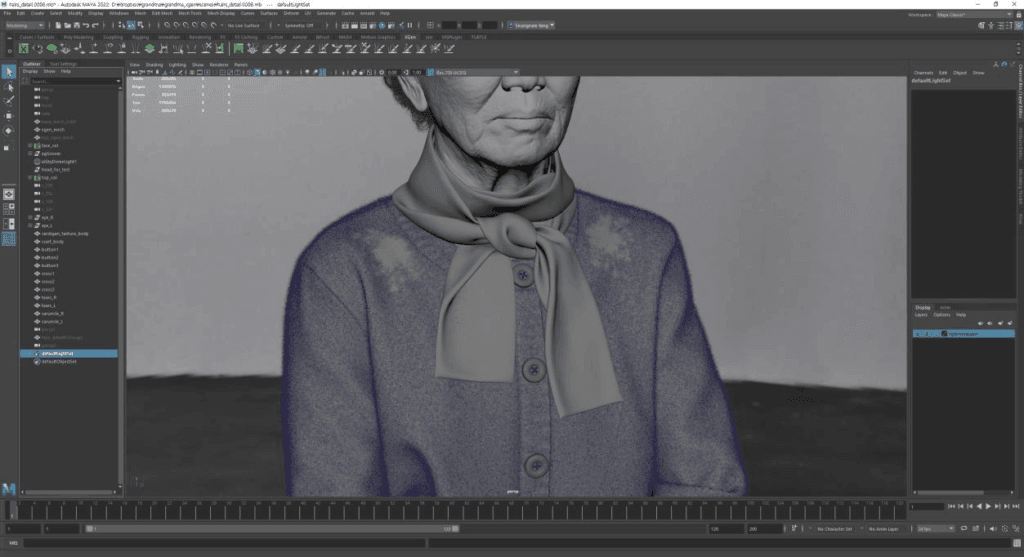The width and height of the screenshot is (1024, 557).
Task: Activate the Lasso select tool
Action: pyautogui.click(x=9, y=87)
